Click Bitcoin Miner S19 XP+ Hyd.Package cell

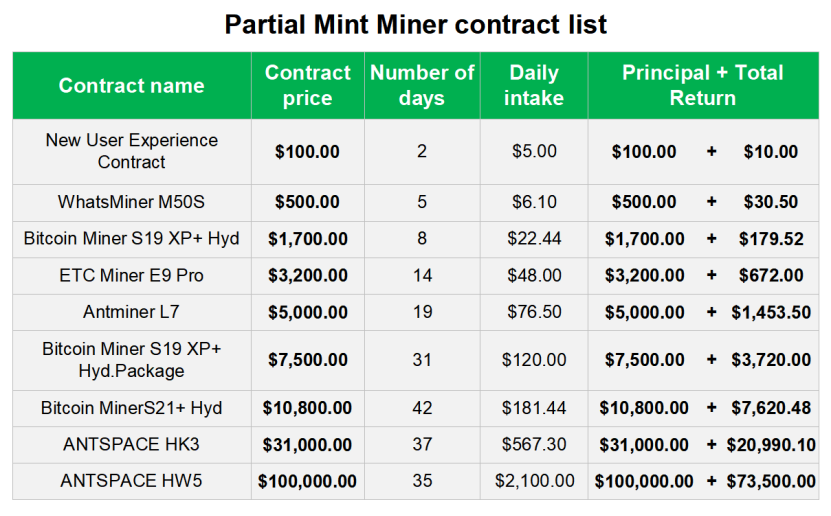coord(131,360)
